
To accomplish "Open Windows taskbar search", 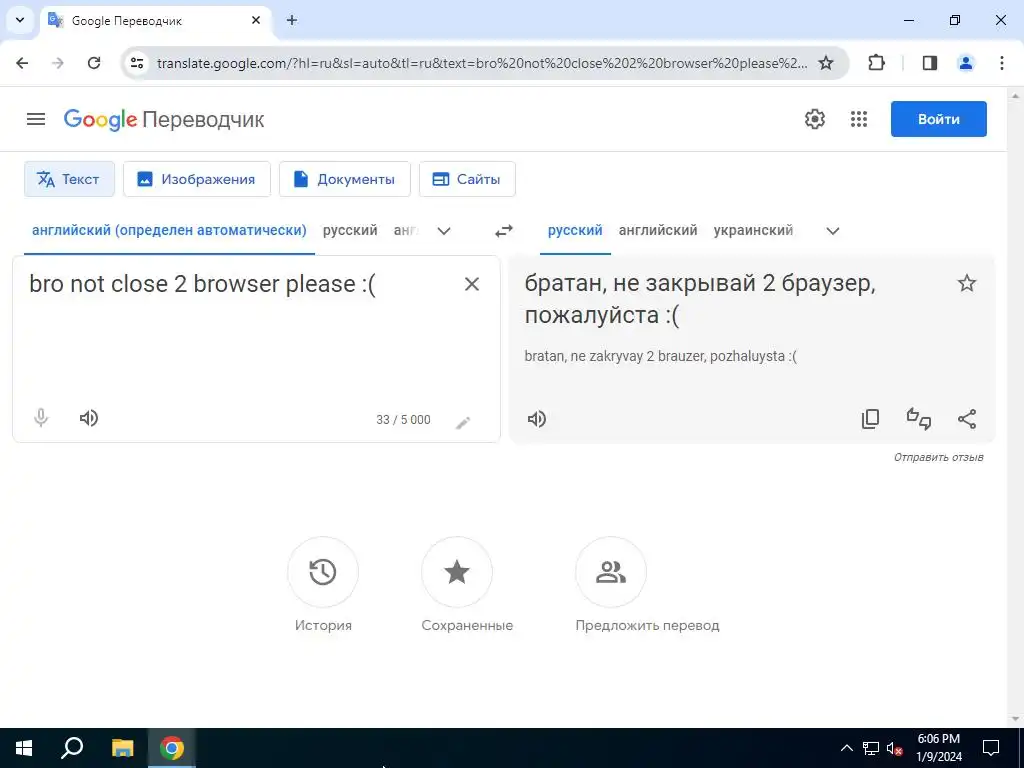I will pos(72,748).
